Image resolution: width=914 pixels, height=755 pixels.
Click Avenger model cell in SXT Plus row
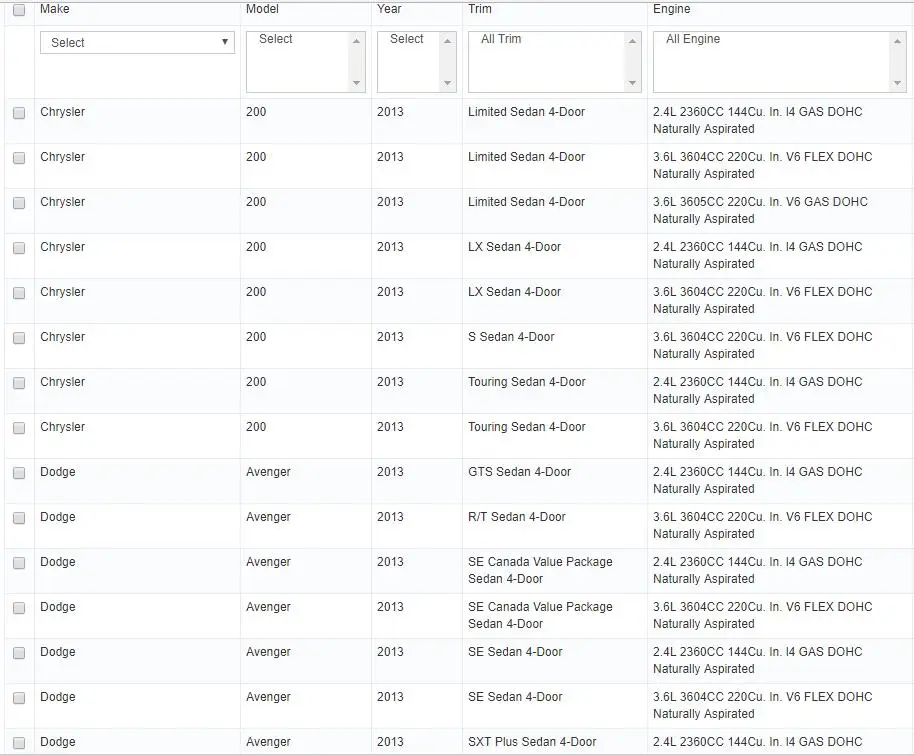268,742
